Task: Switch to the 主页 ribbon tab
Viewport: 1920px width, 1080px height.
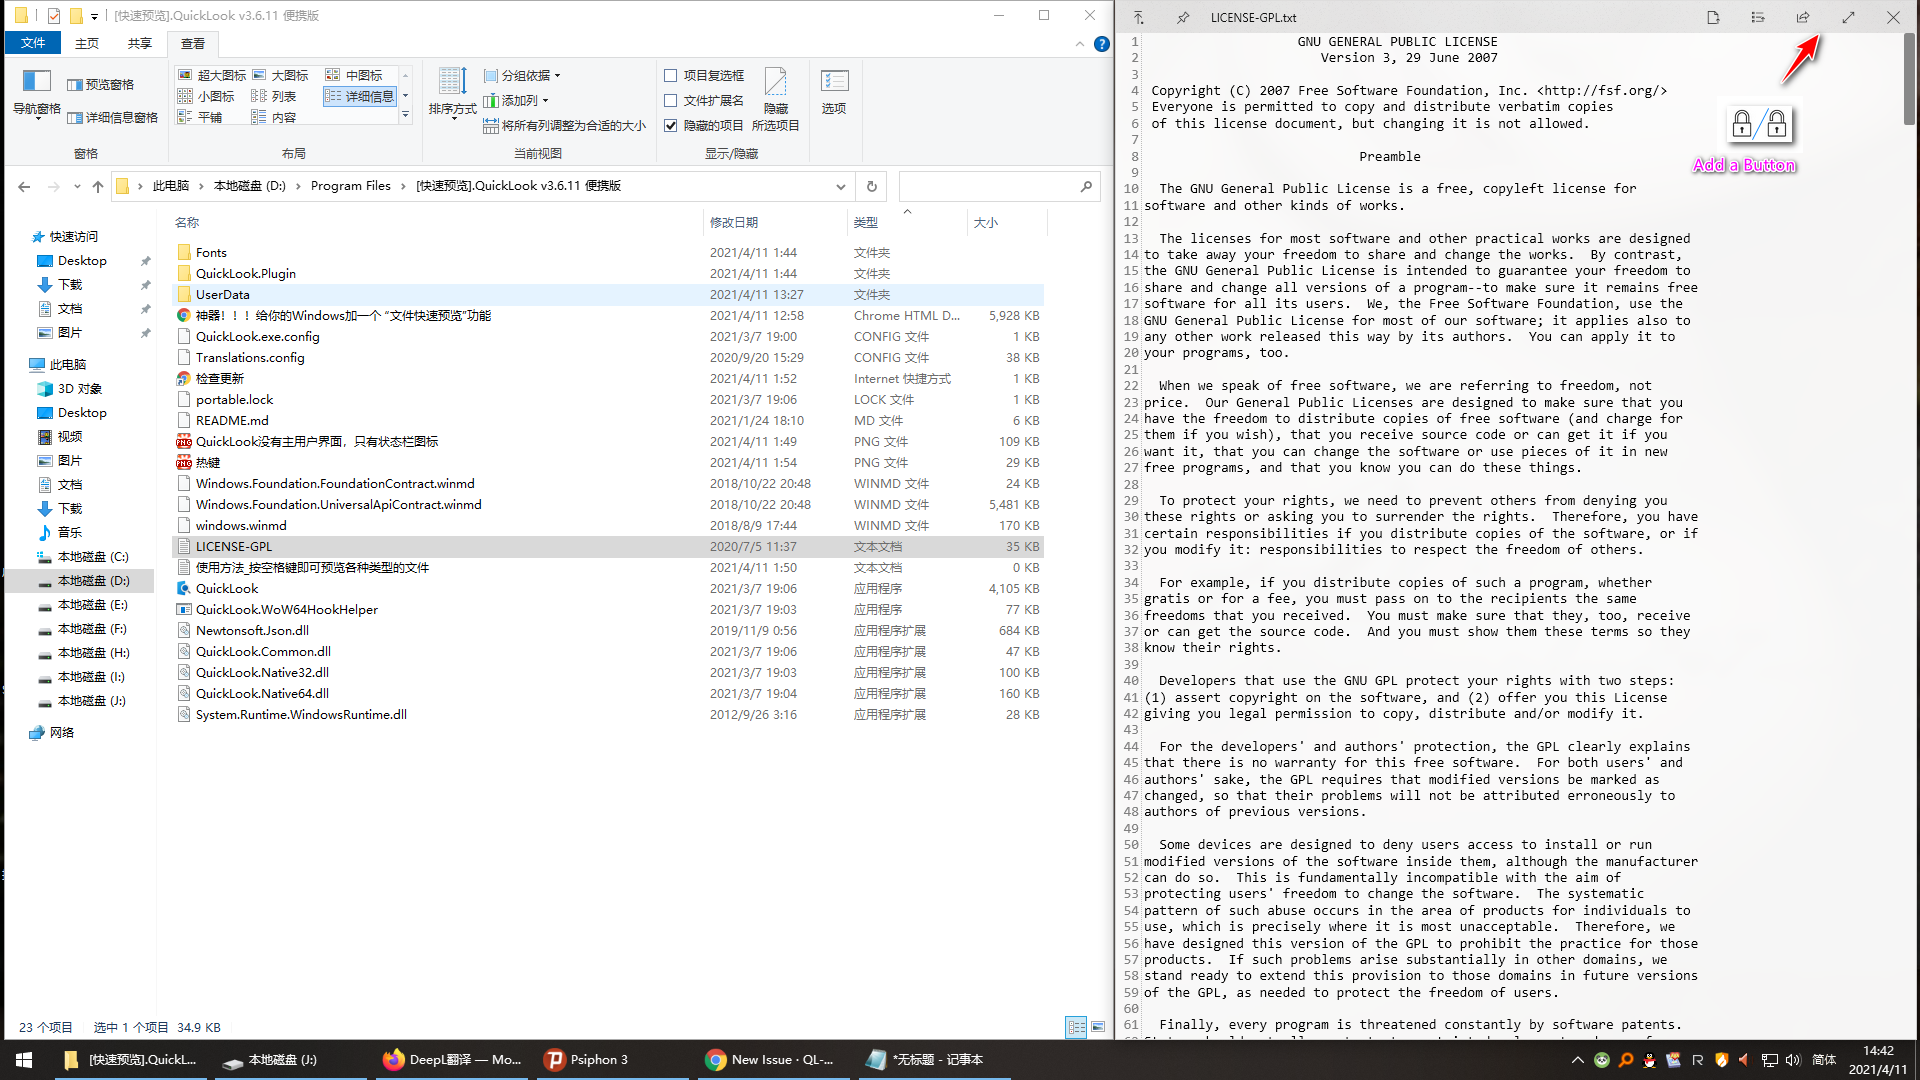Action: pos(87,43)
